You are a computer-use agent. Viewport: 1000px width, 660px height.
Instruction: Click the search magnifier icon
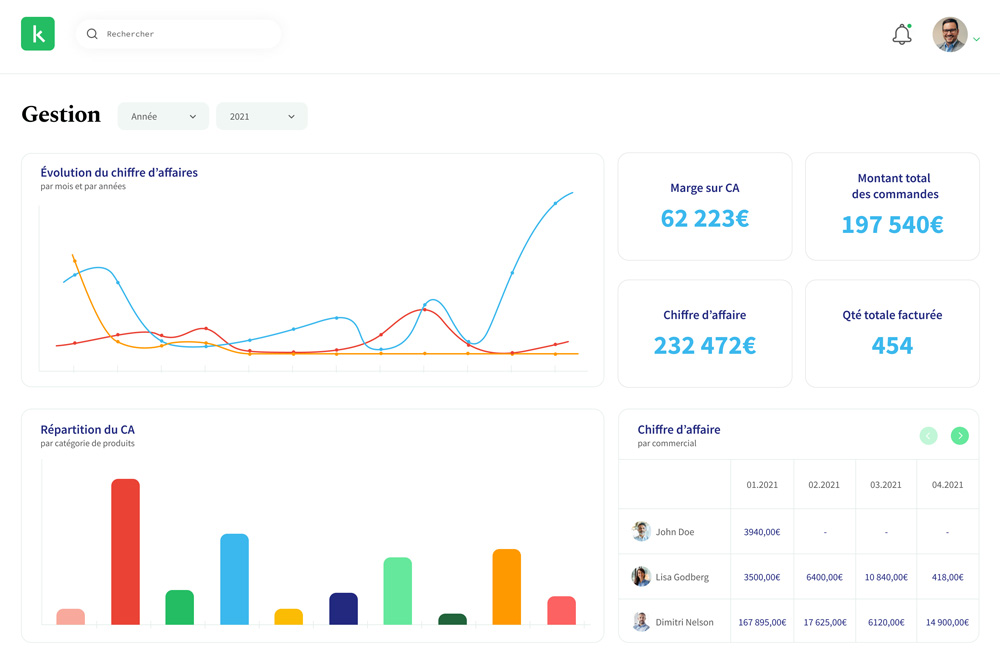click(x=92, y=34)
